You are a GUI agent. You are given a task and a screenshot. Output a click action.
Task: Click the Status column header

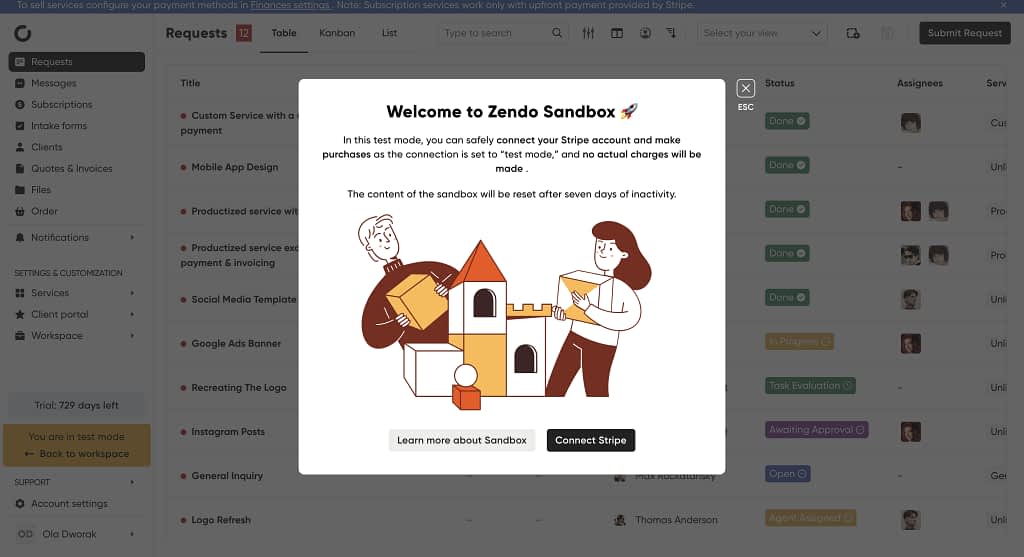(x=780, y=83)
